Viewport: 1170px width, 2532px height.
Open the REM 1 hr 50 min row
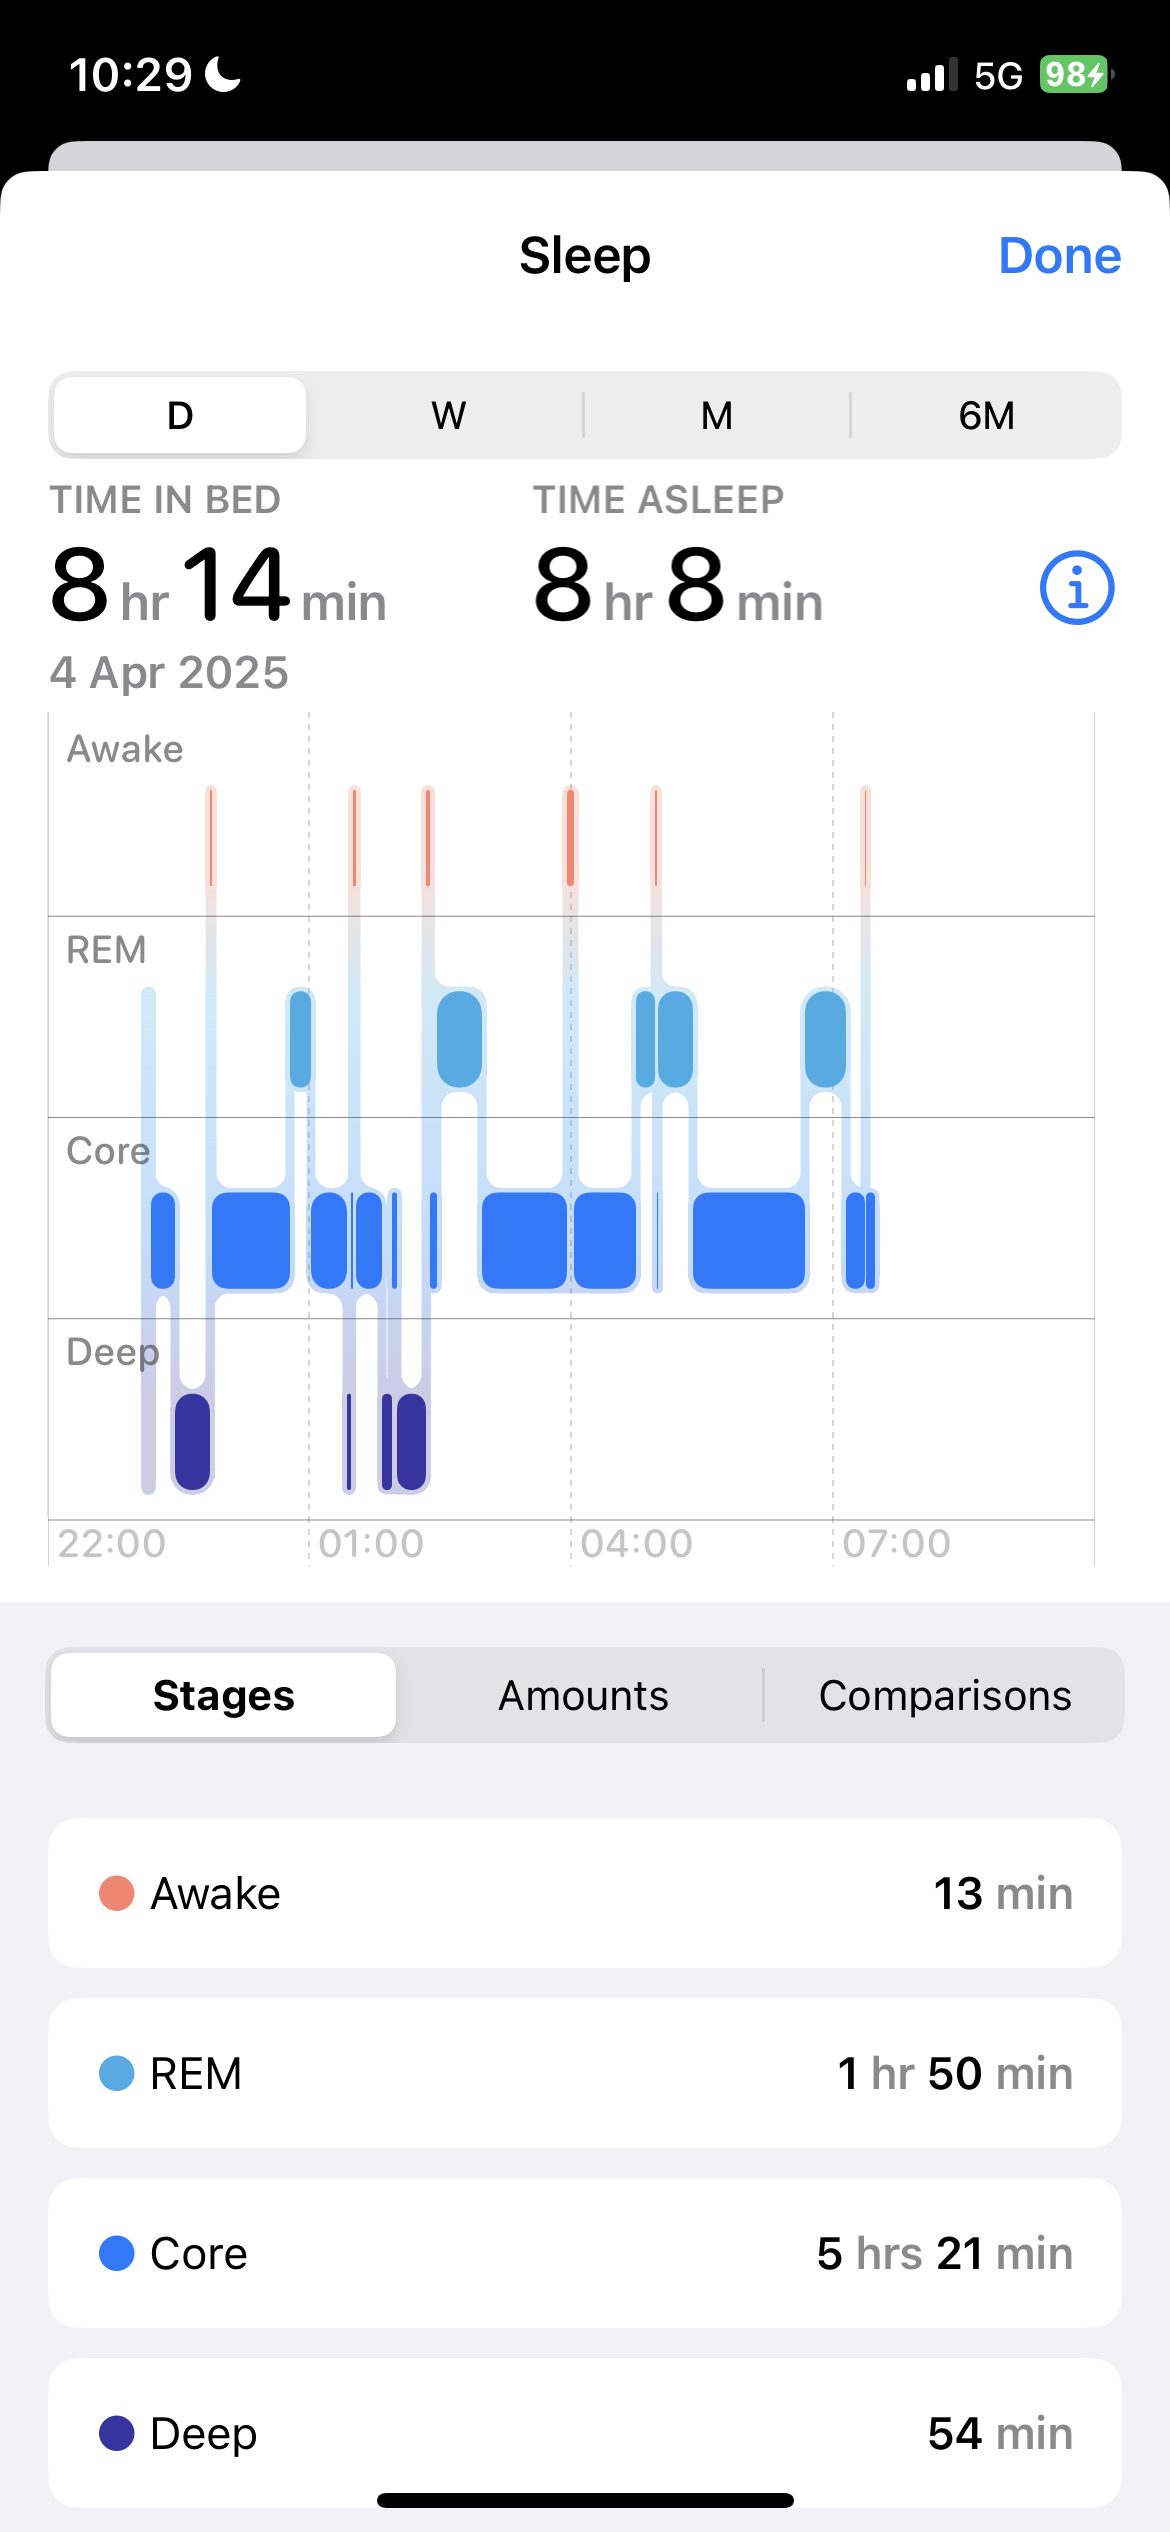(x=585, y=2073)
